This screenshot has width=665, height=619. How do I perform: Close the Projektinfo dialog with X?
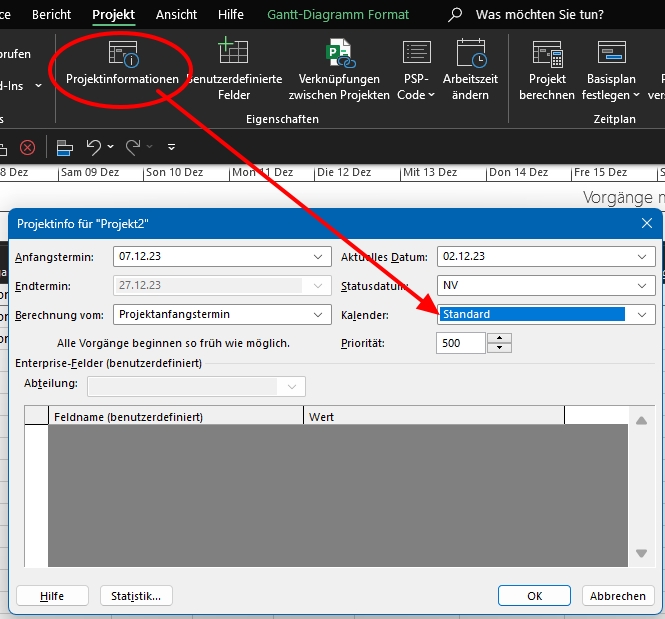[646, 223]
